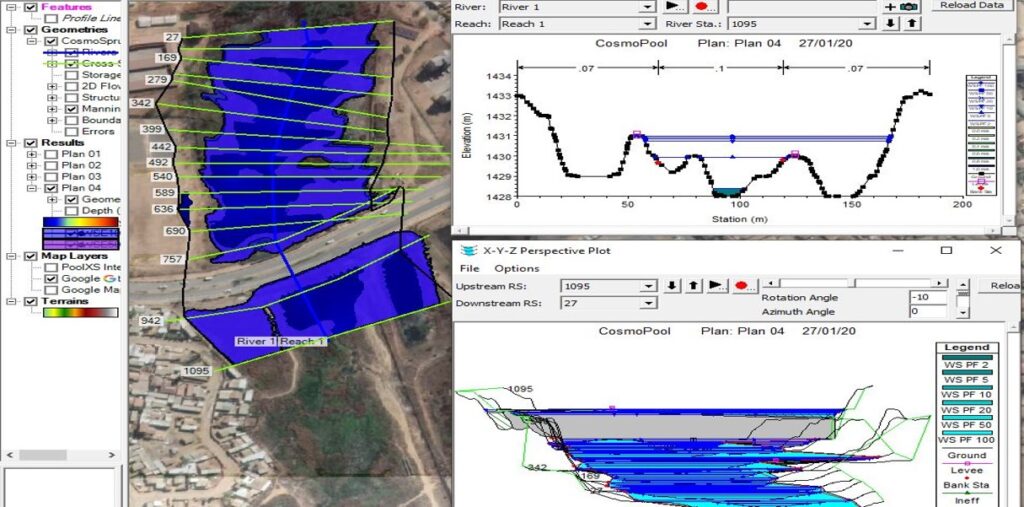Open the File menu in Perspective Plot
Screen dimensions: 1024x507
click(x=469, y=268)
